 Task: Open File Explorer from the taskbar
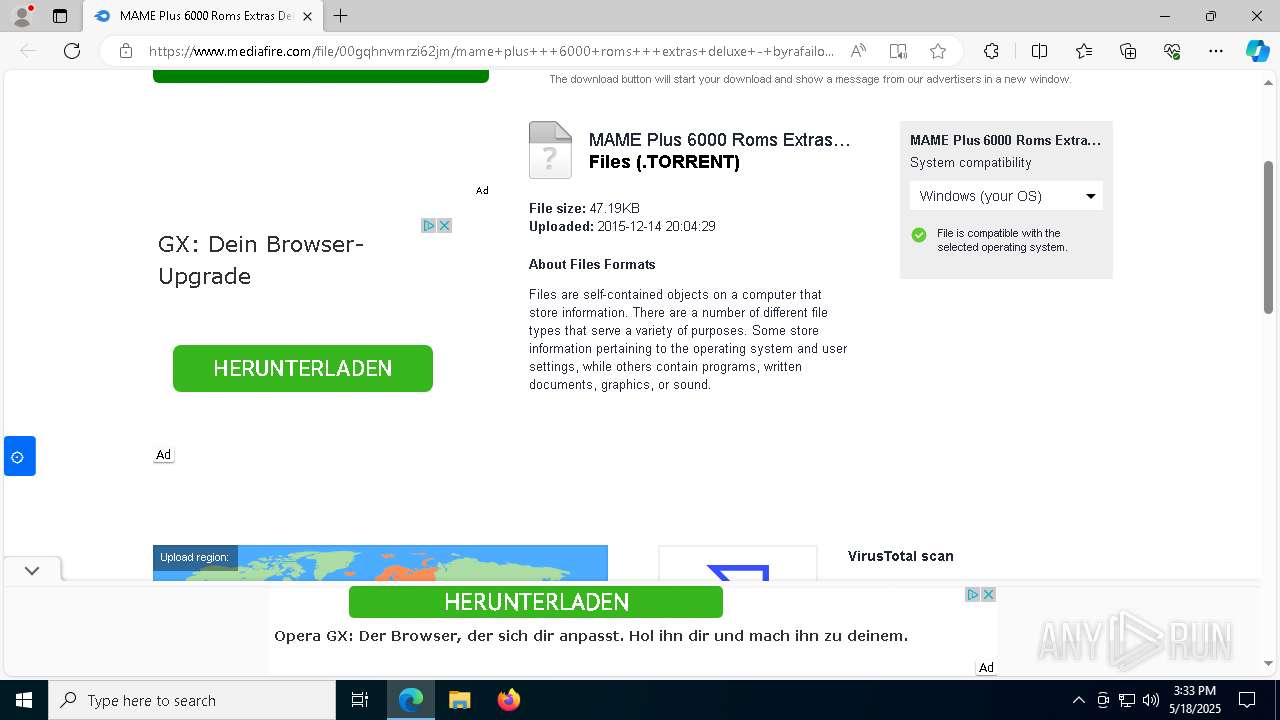459,700
